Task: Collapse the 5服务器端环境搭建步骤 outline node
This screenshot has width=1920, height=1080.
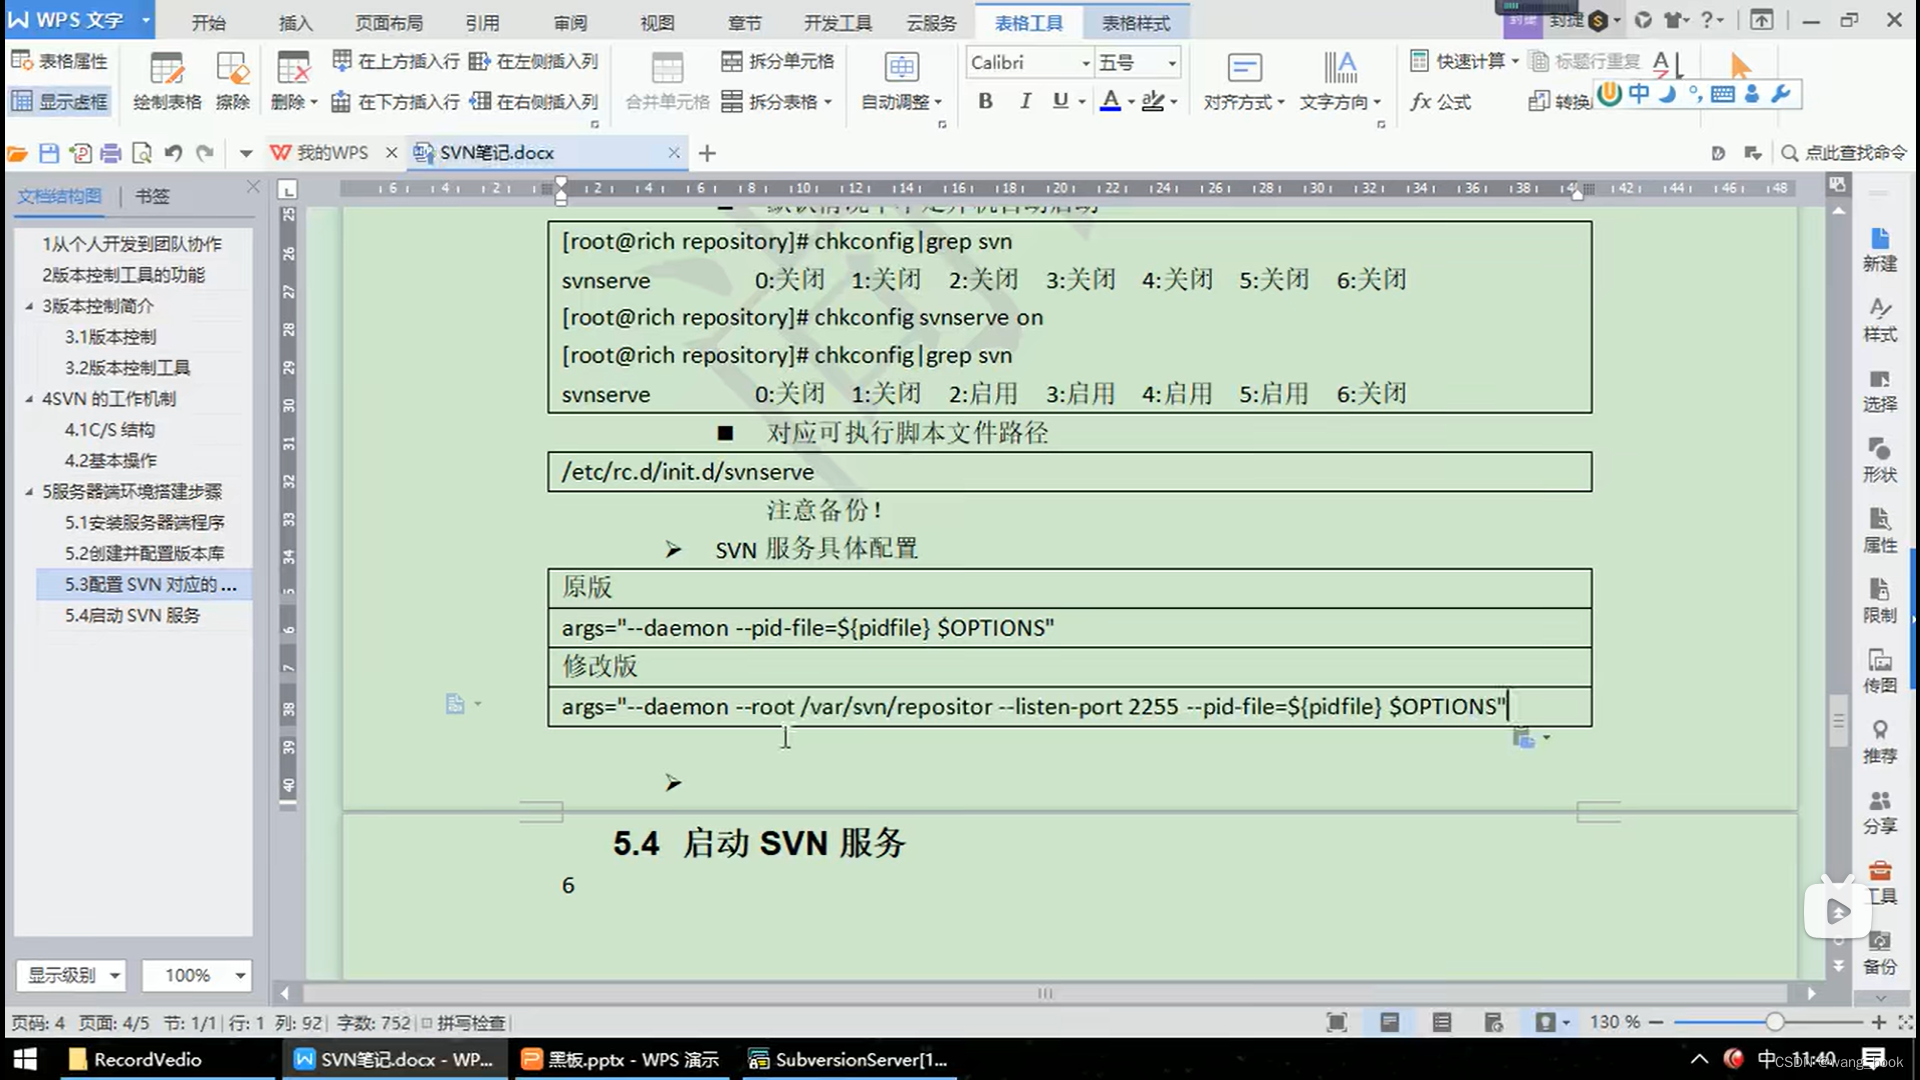Action: (29, 491)
